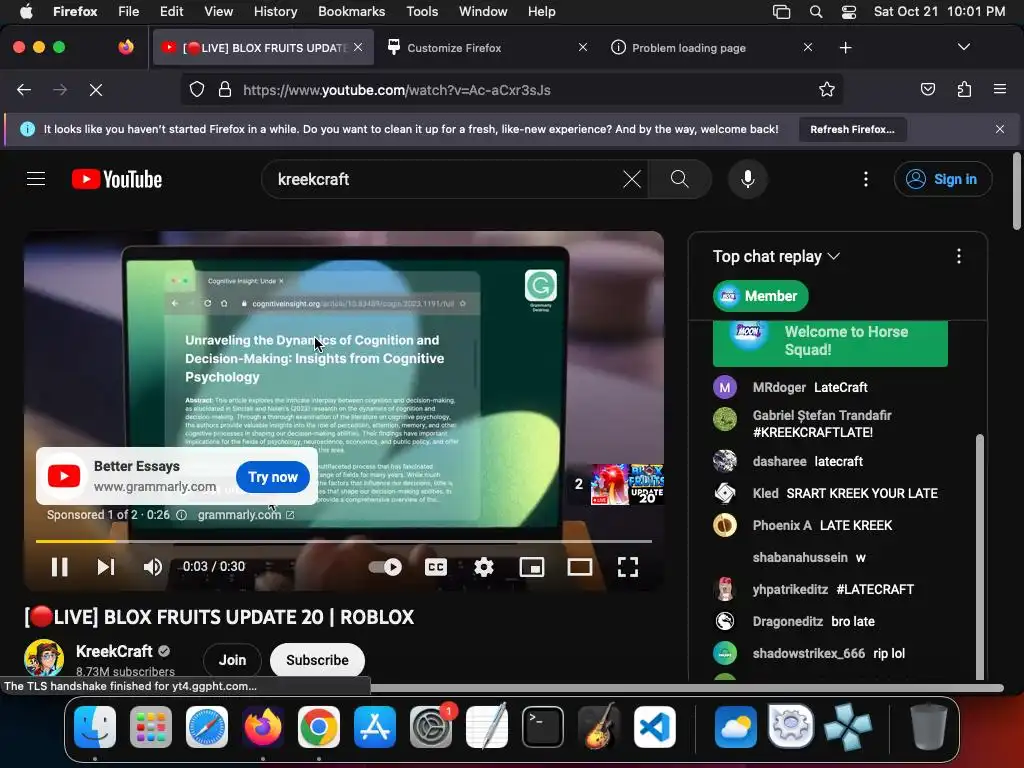
Task: Open the grammarly.com sponsored link
Action: coord(246,515)
